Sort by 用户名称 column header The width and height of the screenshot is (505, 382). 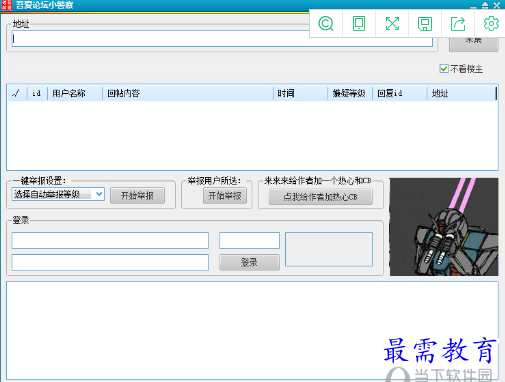point(75,93)
